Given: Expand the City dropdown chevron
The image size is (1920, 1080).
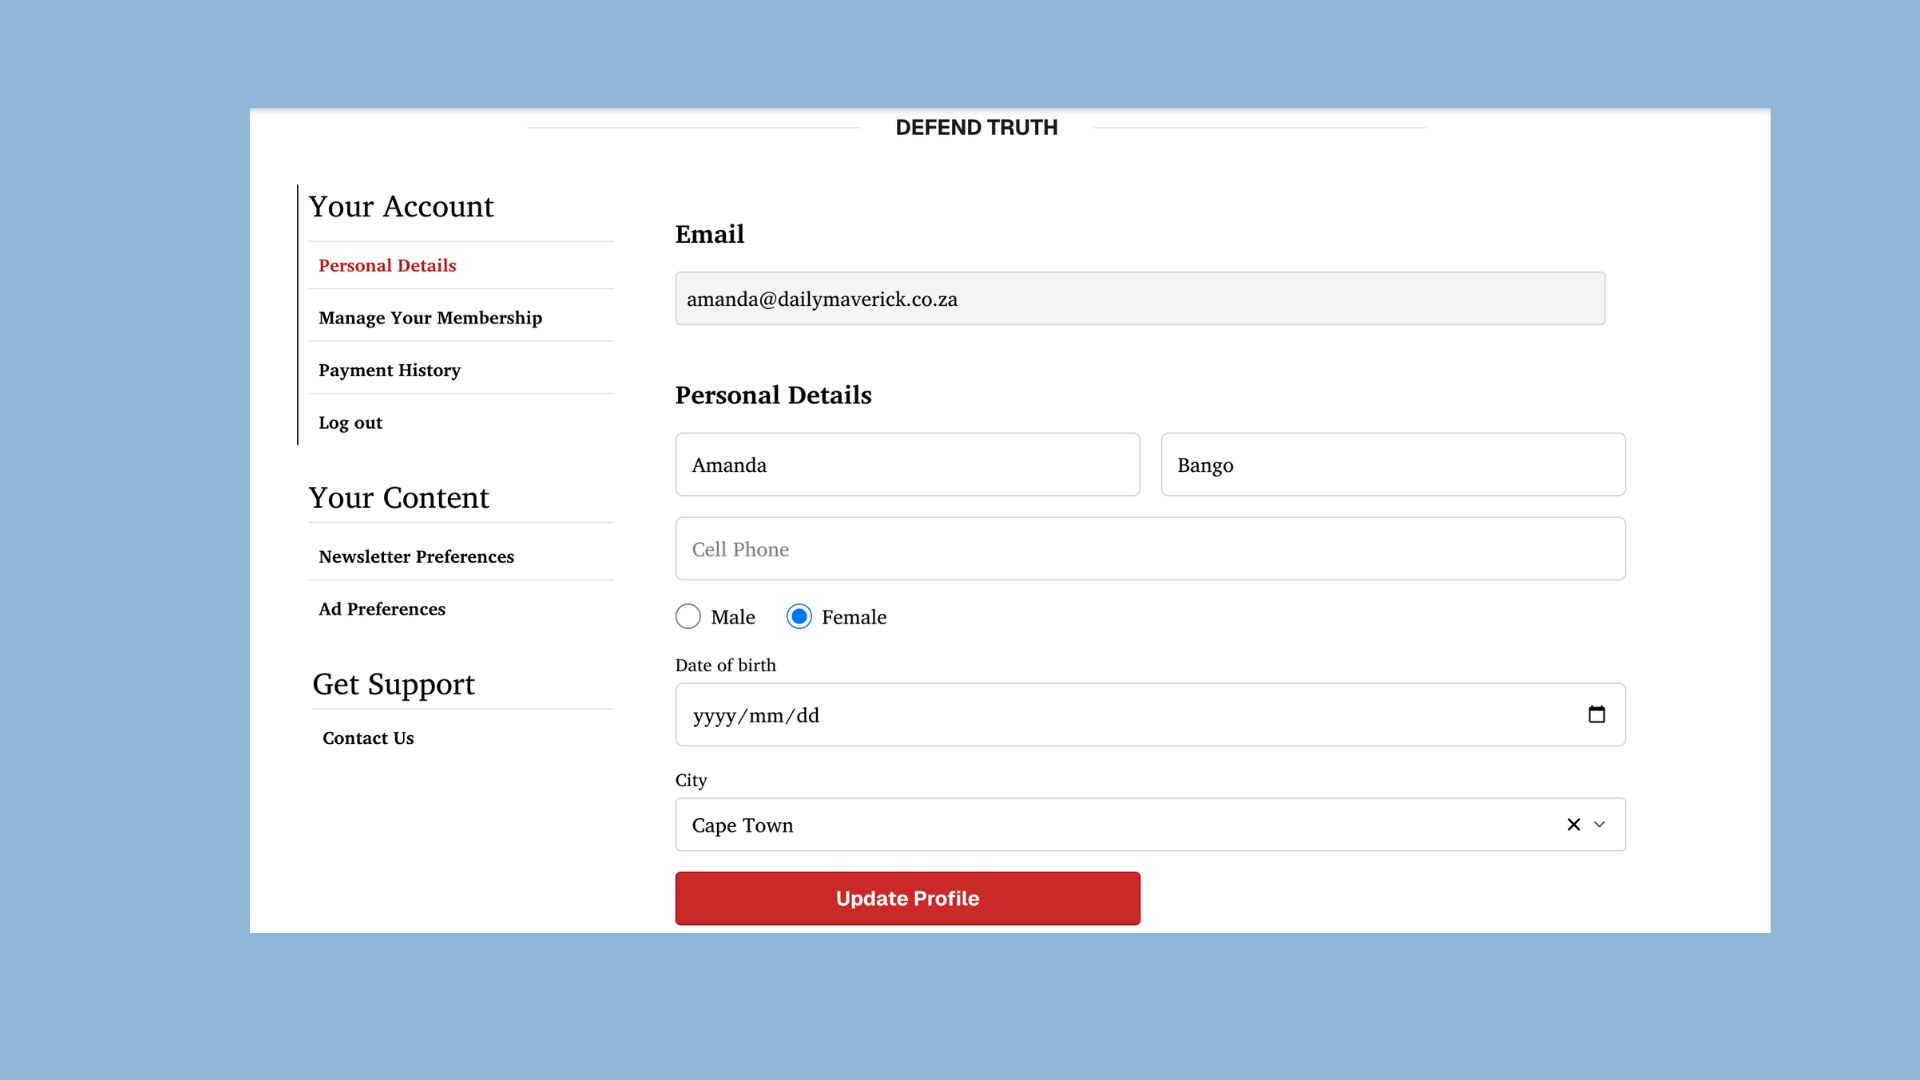Looking at the screenshot, I should click(1599, 825).
